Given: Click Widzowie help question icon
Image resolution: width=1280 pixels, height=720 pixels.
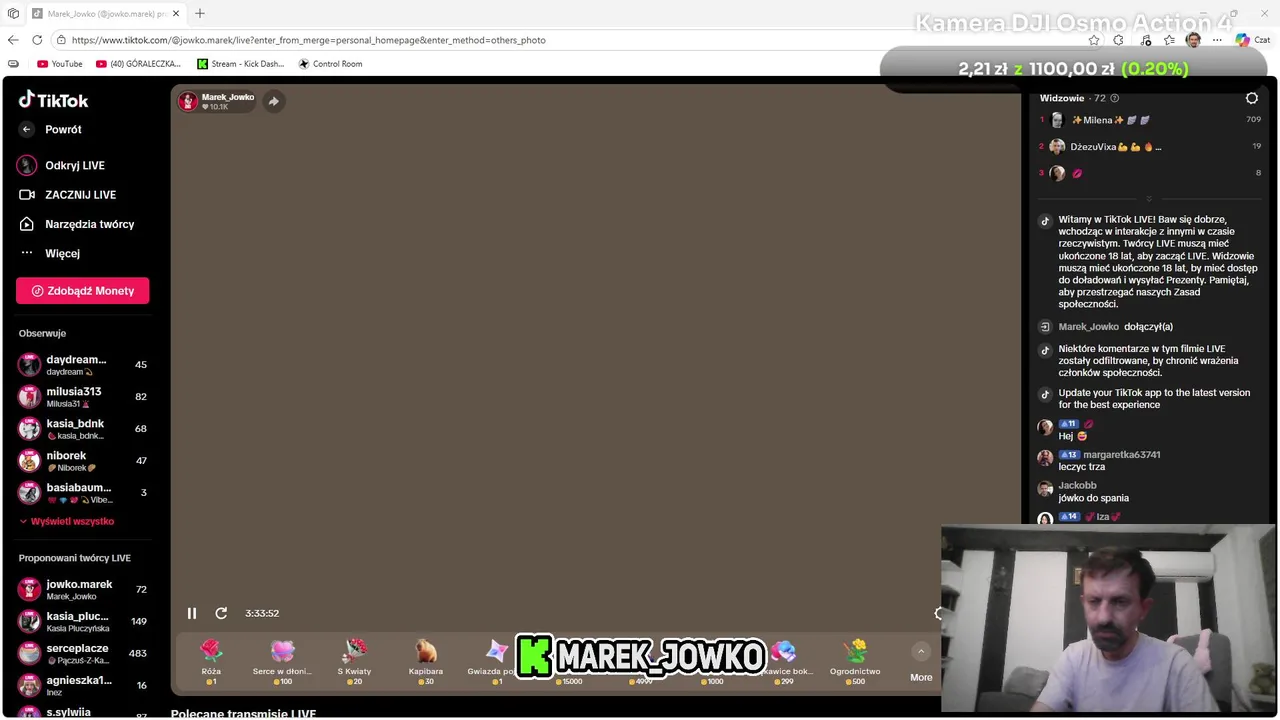Looking at the screenshot, I should pyautogui.click(x=1115, y=98).
